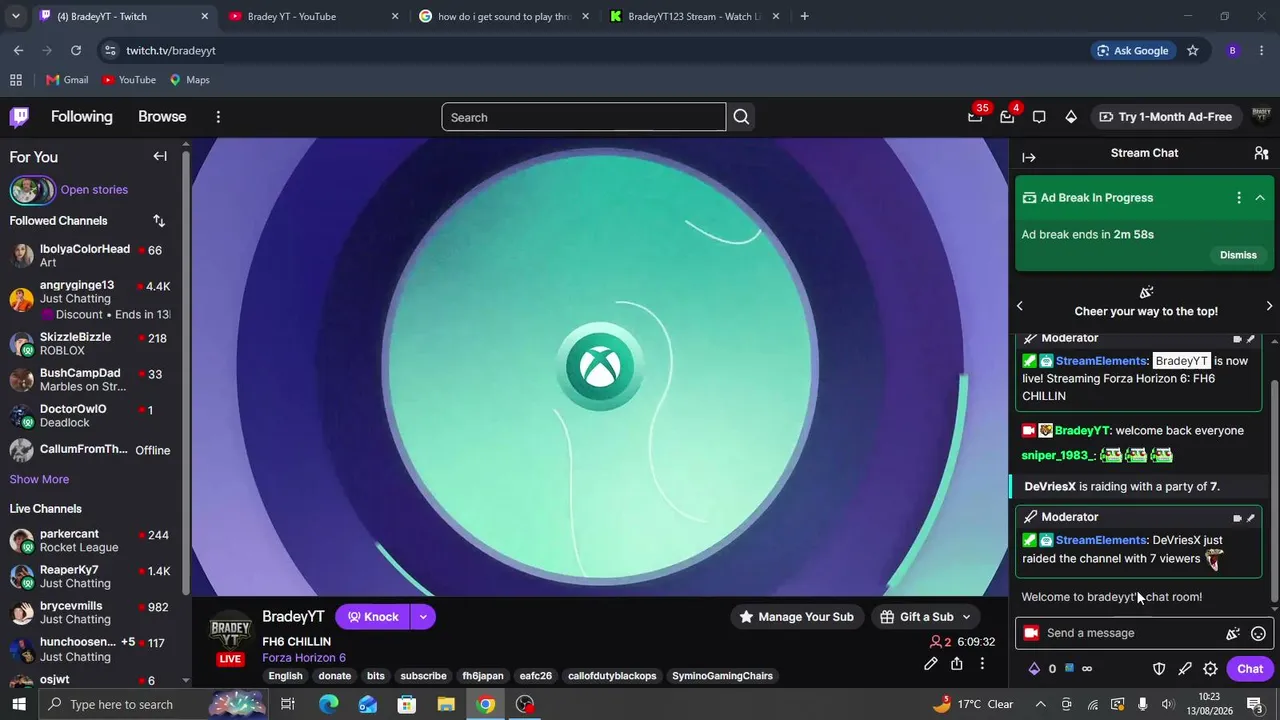
Task: Click the eafc26 stream tag
Action: tap(536, 676)
